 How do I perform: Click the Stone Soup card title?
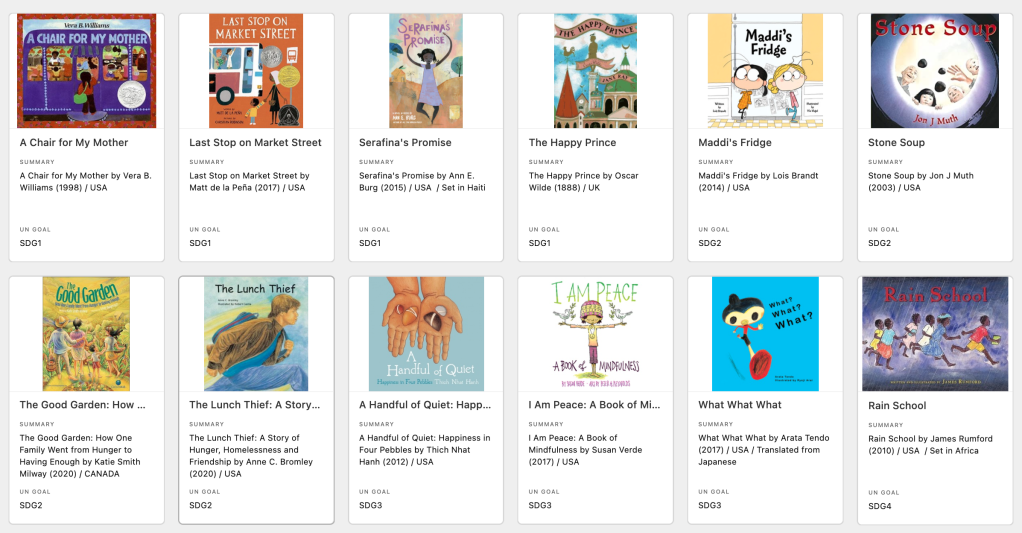[x=896, y=143]
